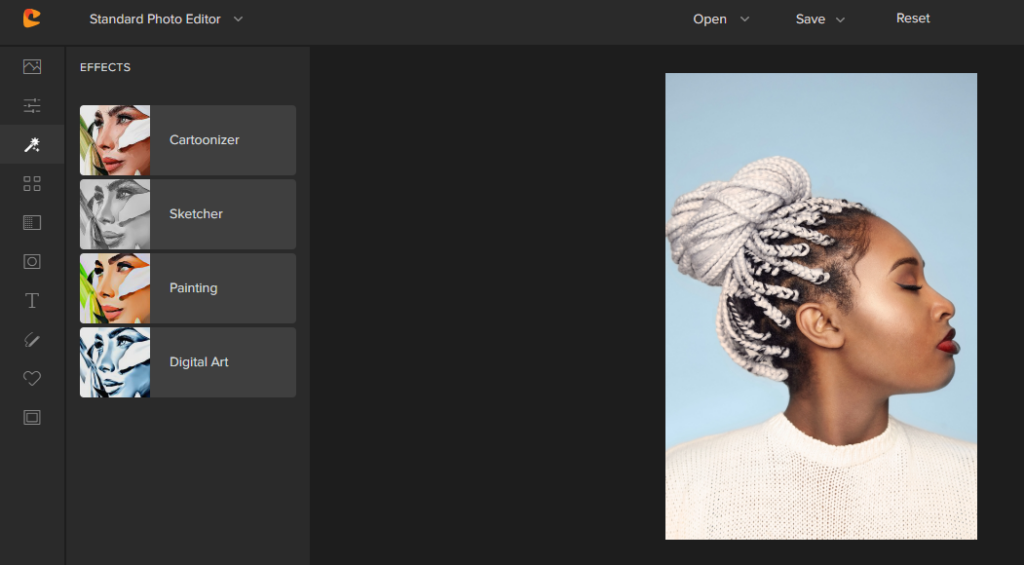Open the Frames icon in sidebar
The image size is (1024, 565).
pyautogui.click(x=32, y=417)
